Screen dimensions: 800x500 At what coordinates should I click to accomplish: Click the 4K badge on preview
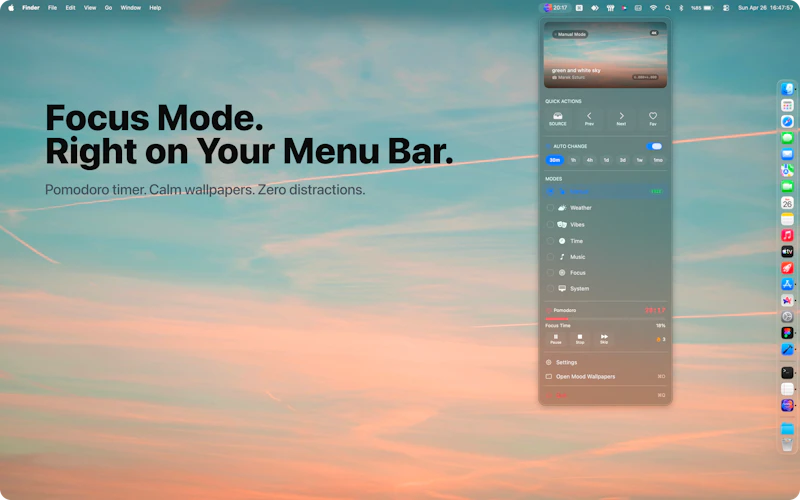pos(654,33)
